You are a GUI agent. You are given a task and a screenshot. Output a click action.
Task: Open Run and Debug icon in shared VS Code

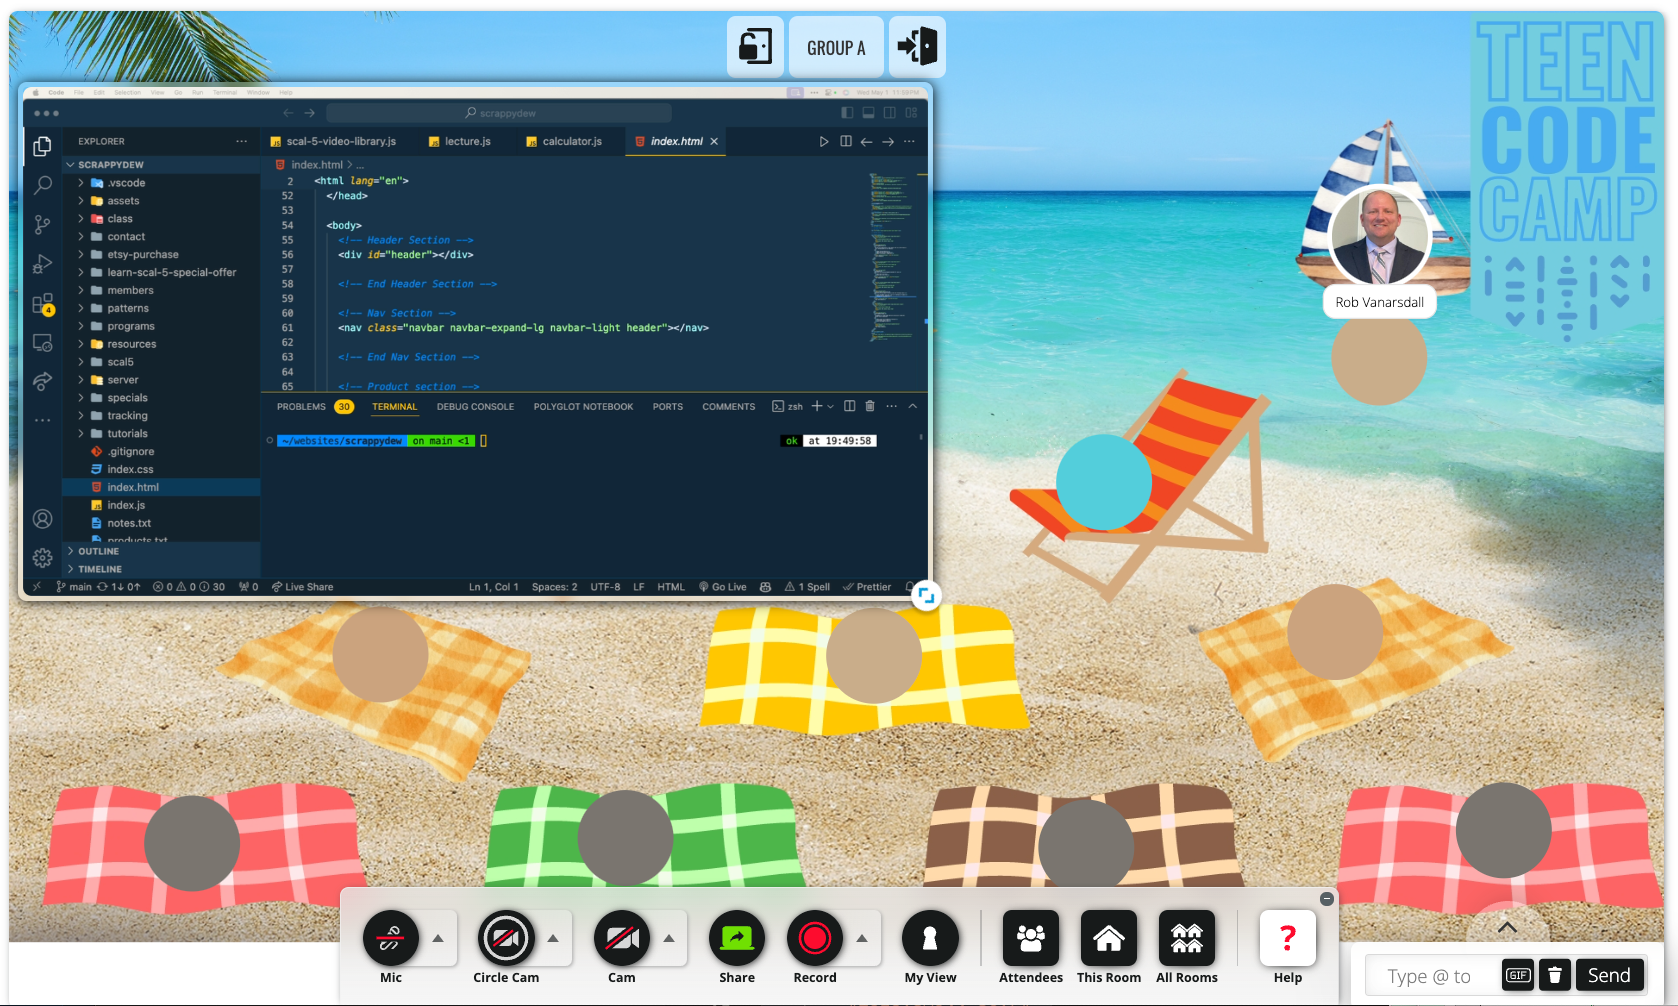pos(42,264)
